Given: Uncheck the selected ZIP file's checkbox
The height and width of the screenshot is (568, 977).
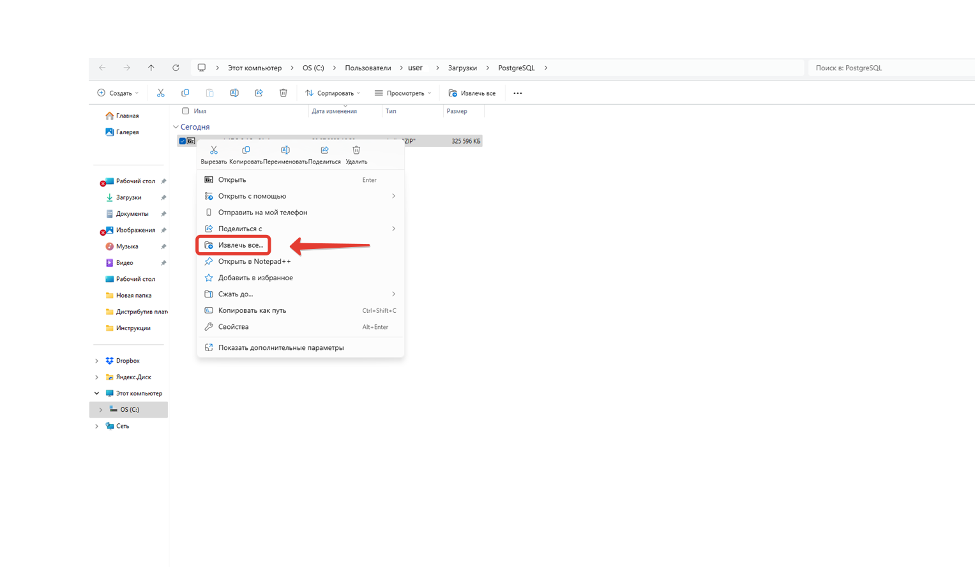Looking at the screenshot, I should [182, 141].
